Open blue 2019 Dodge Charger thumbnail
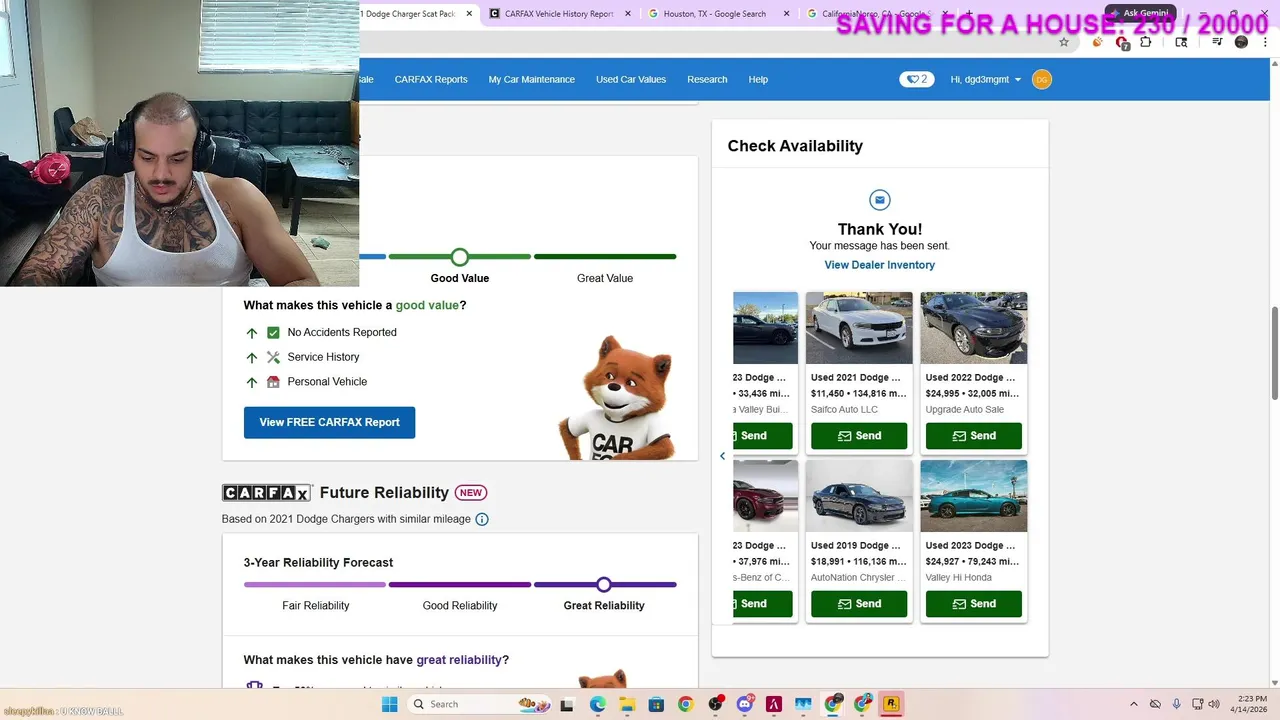Screen dimensions: 1280x720 [859, 496]
